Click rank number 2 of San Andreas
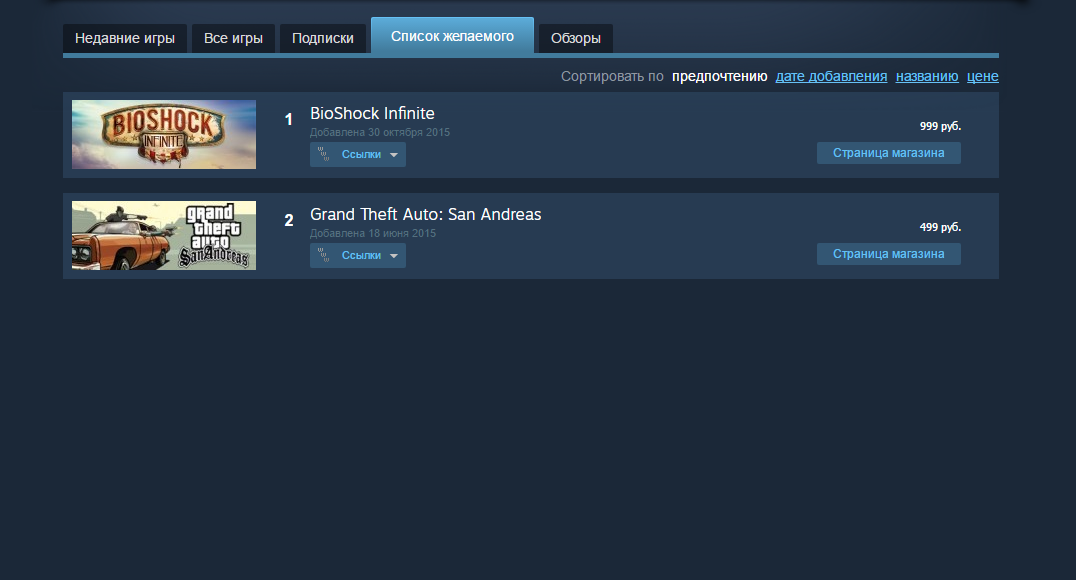The image size is (1076, 580). [x=289, y=220]
